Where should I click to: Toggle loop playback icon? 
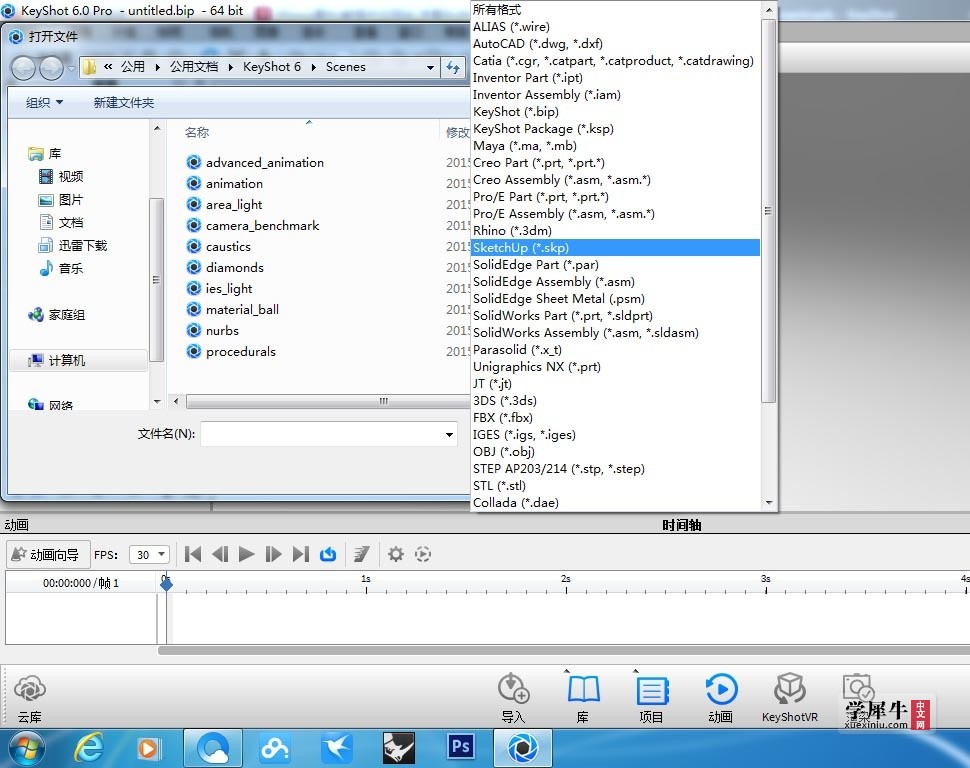(x=328, y=554)
